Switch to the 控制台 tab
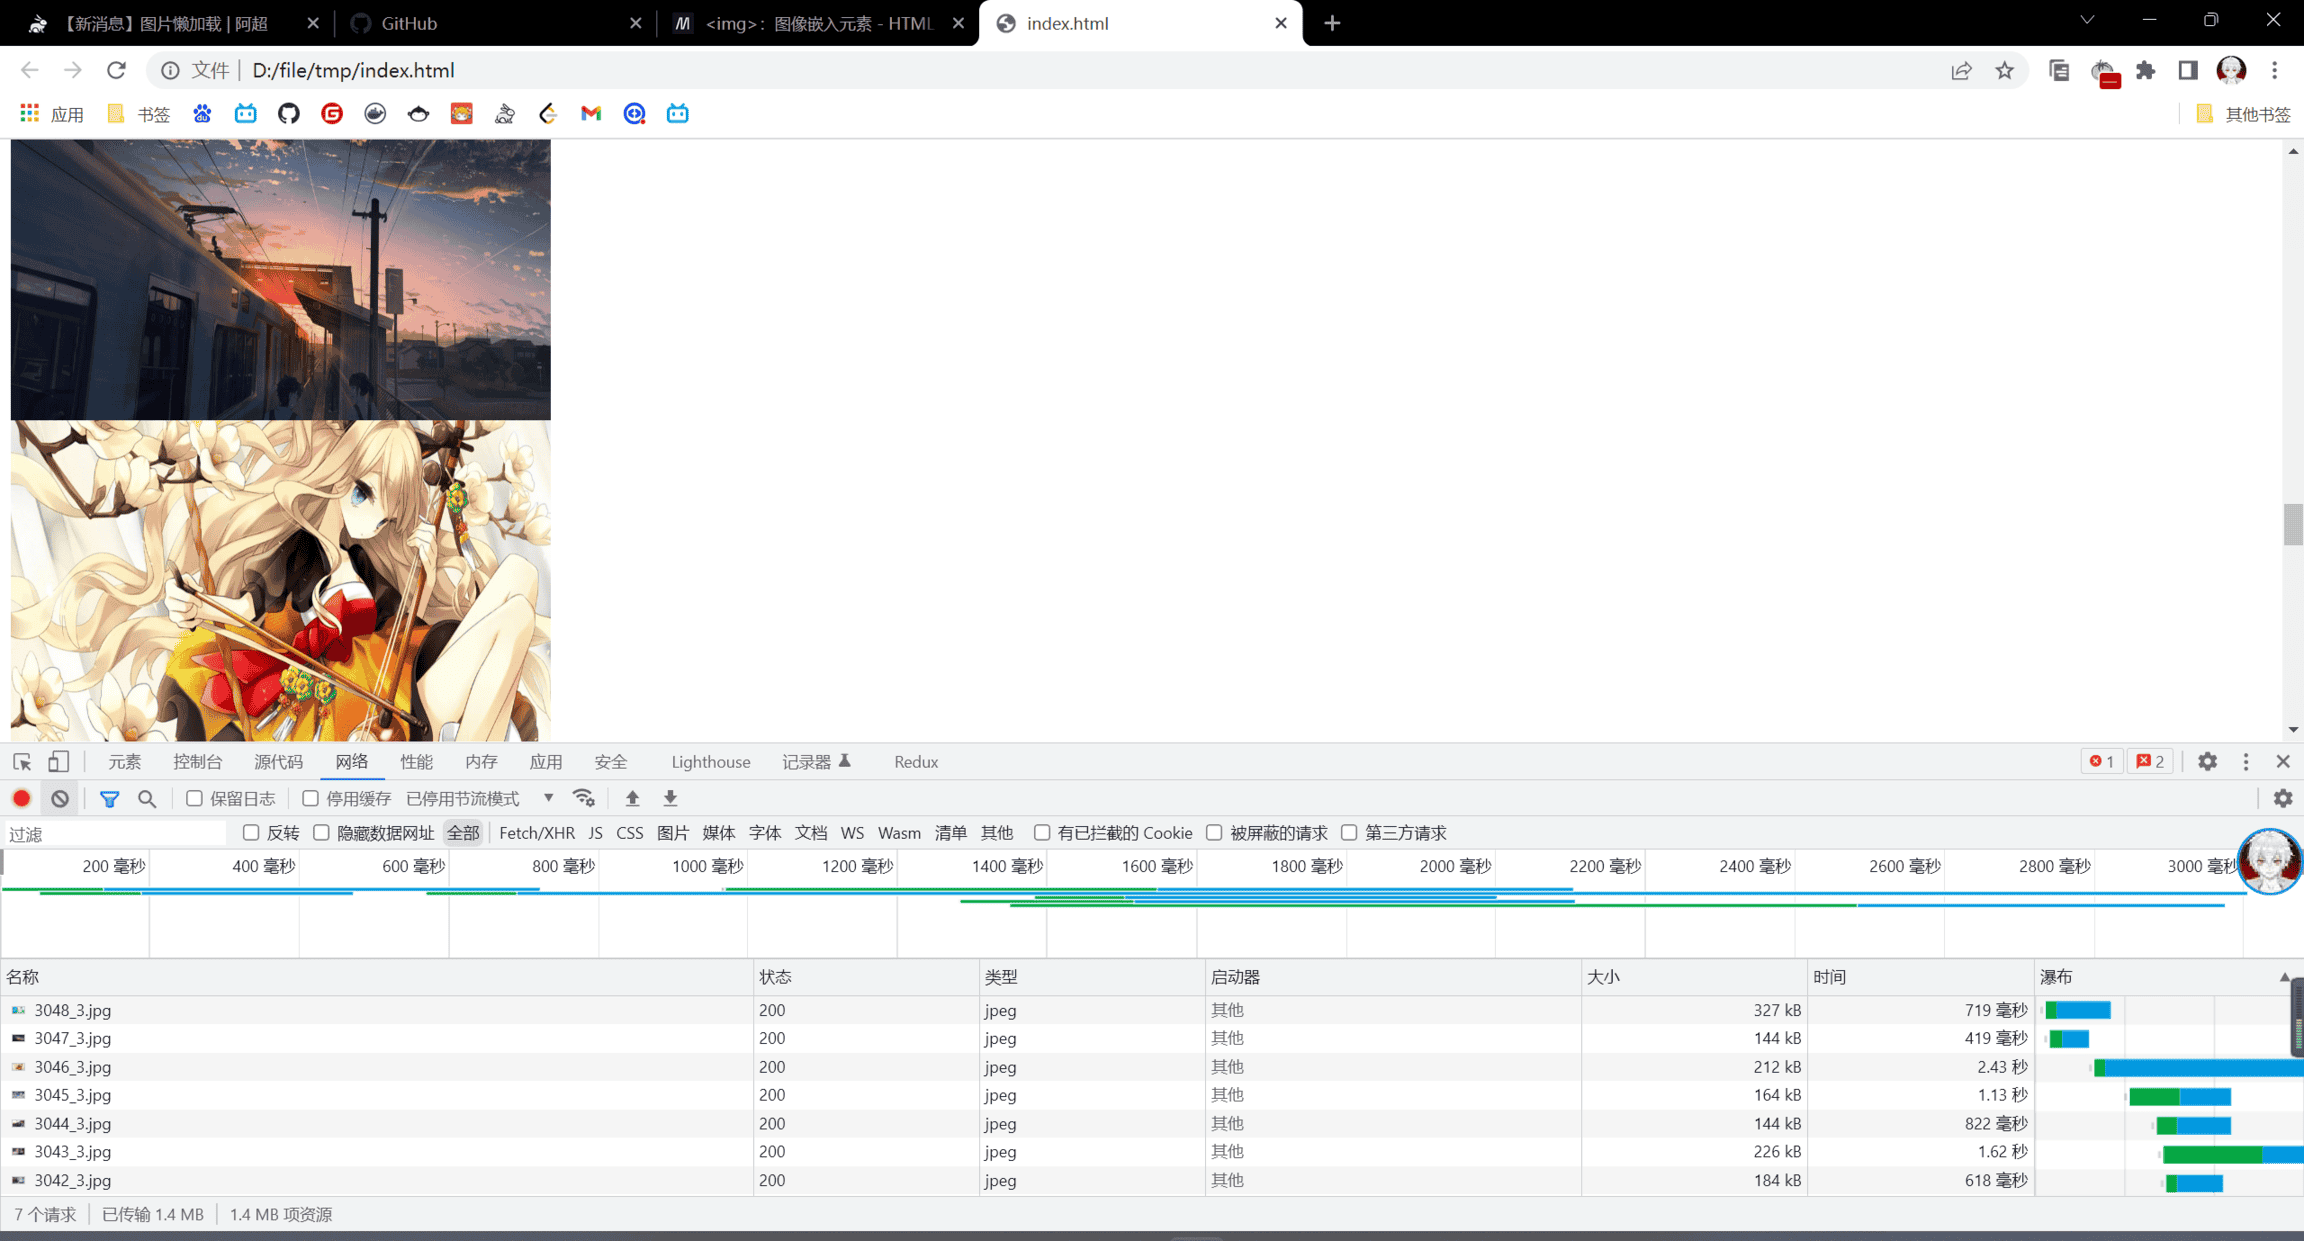2304x1241 pixels. pos(197,762)
